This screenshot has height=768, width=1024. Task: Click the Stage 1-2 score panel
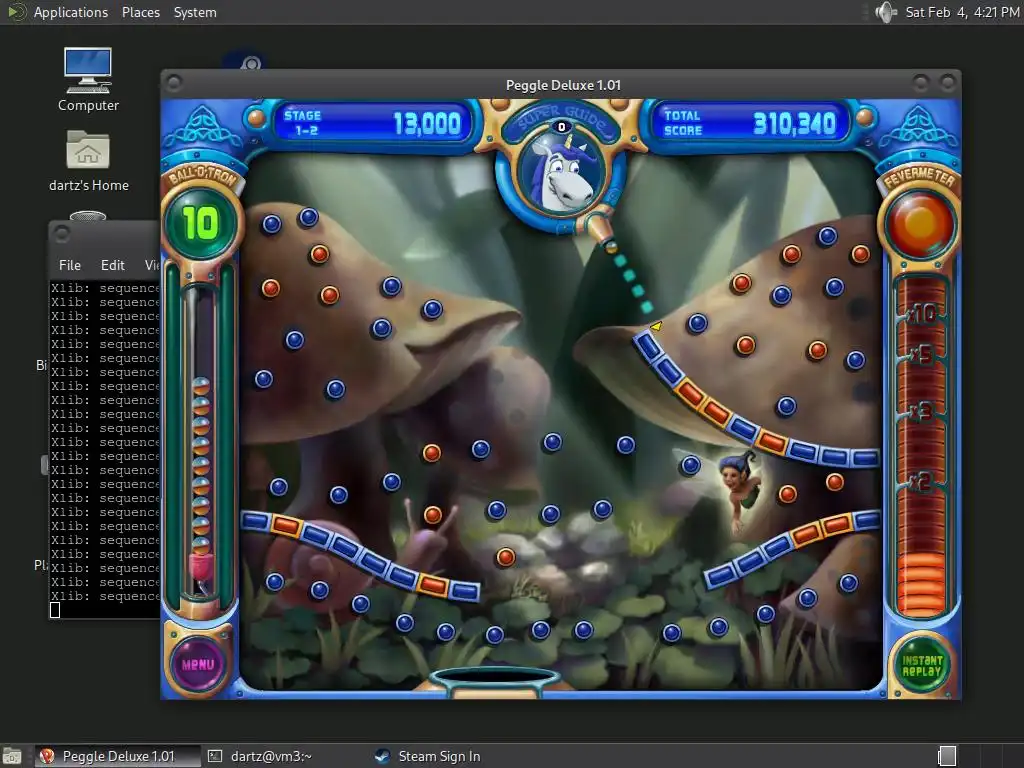click(x=372, y=123)
